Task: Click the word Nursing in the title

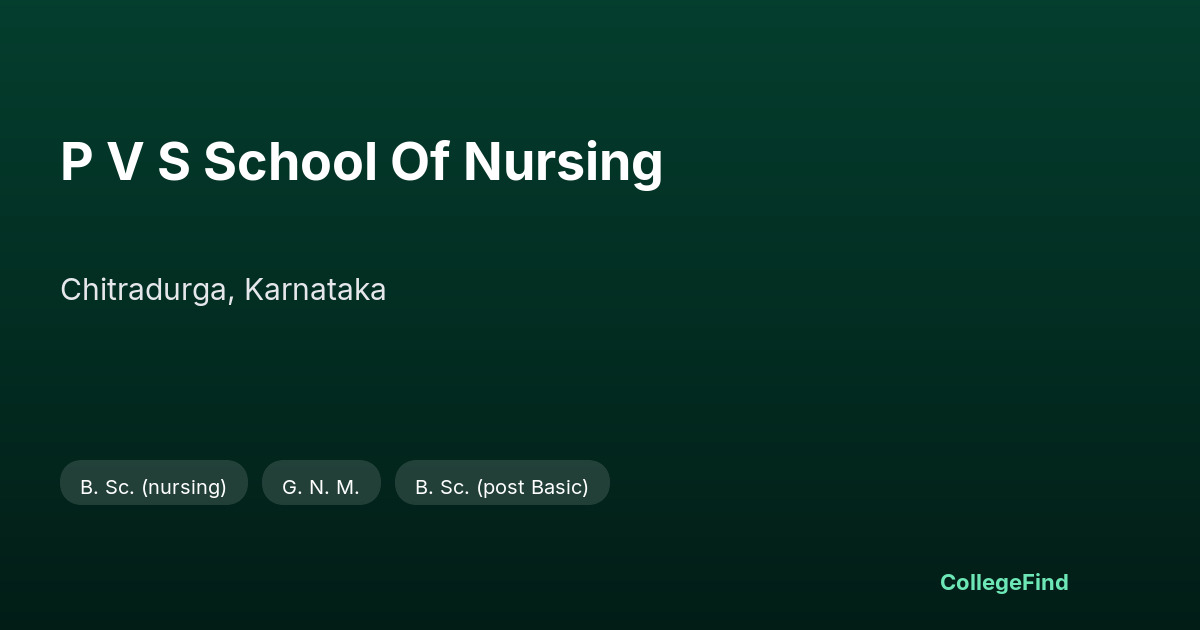Action: (563, 162)
